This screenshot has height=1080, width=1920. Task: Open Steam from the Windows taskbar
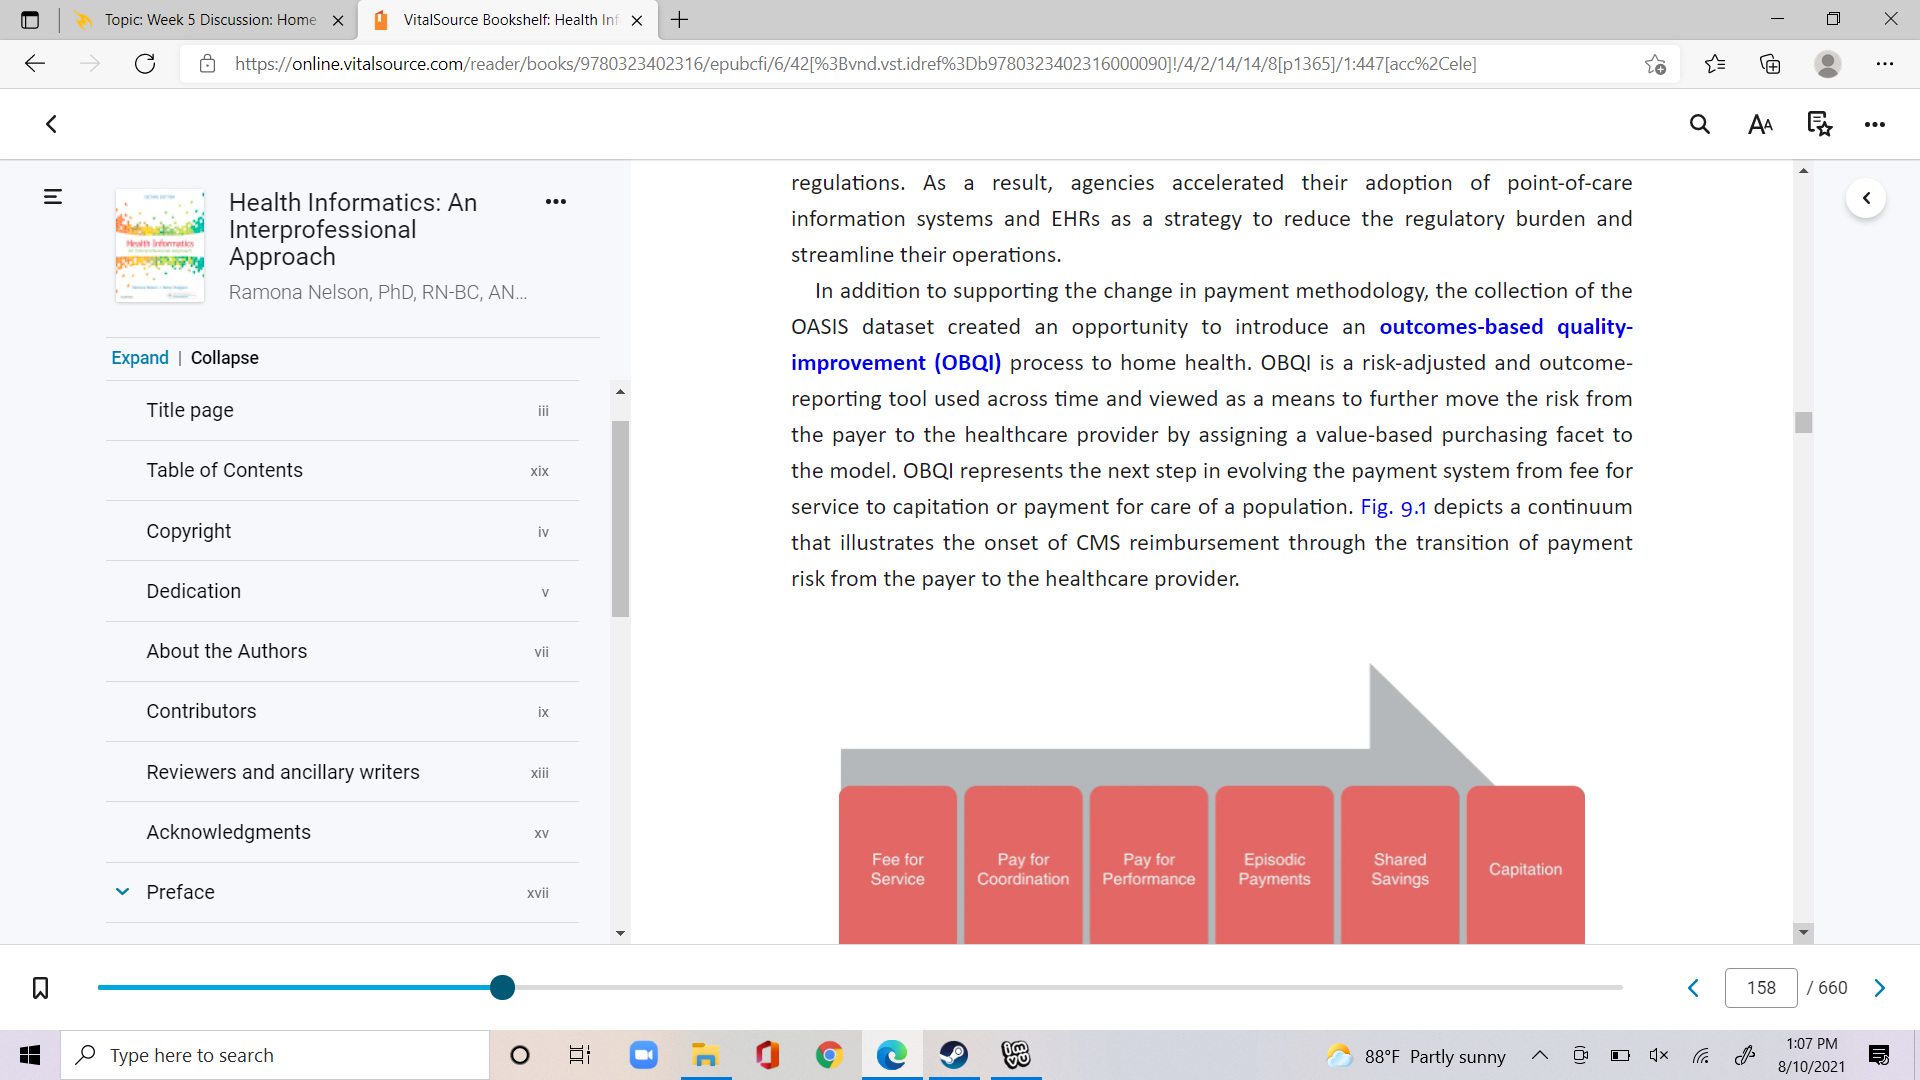point(954,1055)
